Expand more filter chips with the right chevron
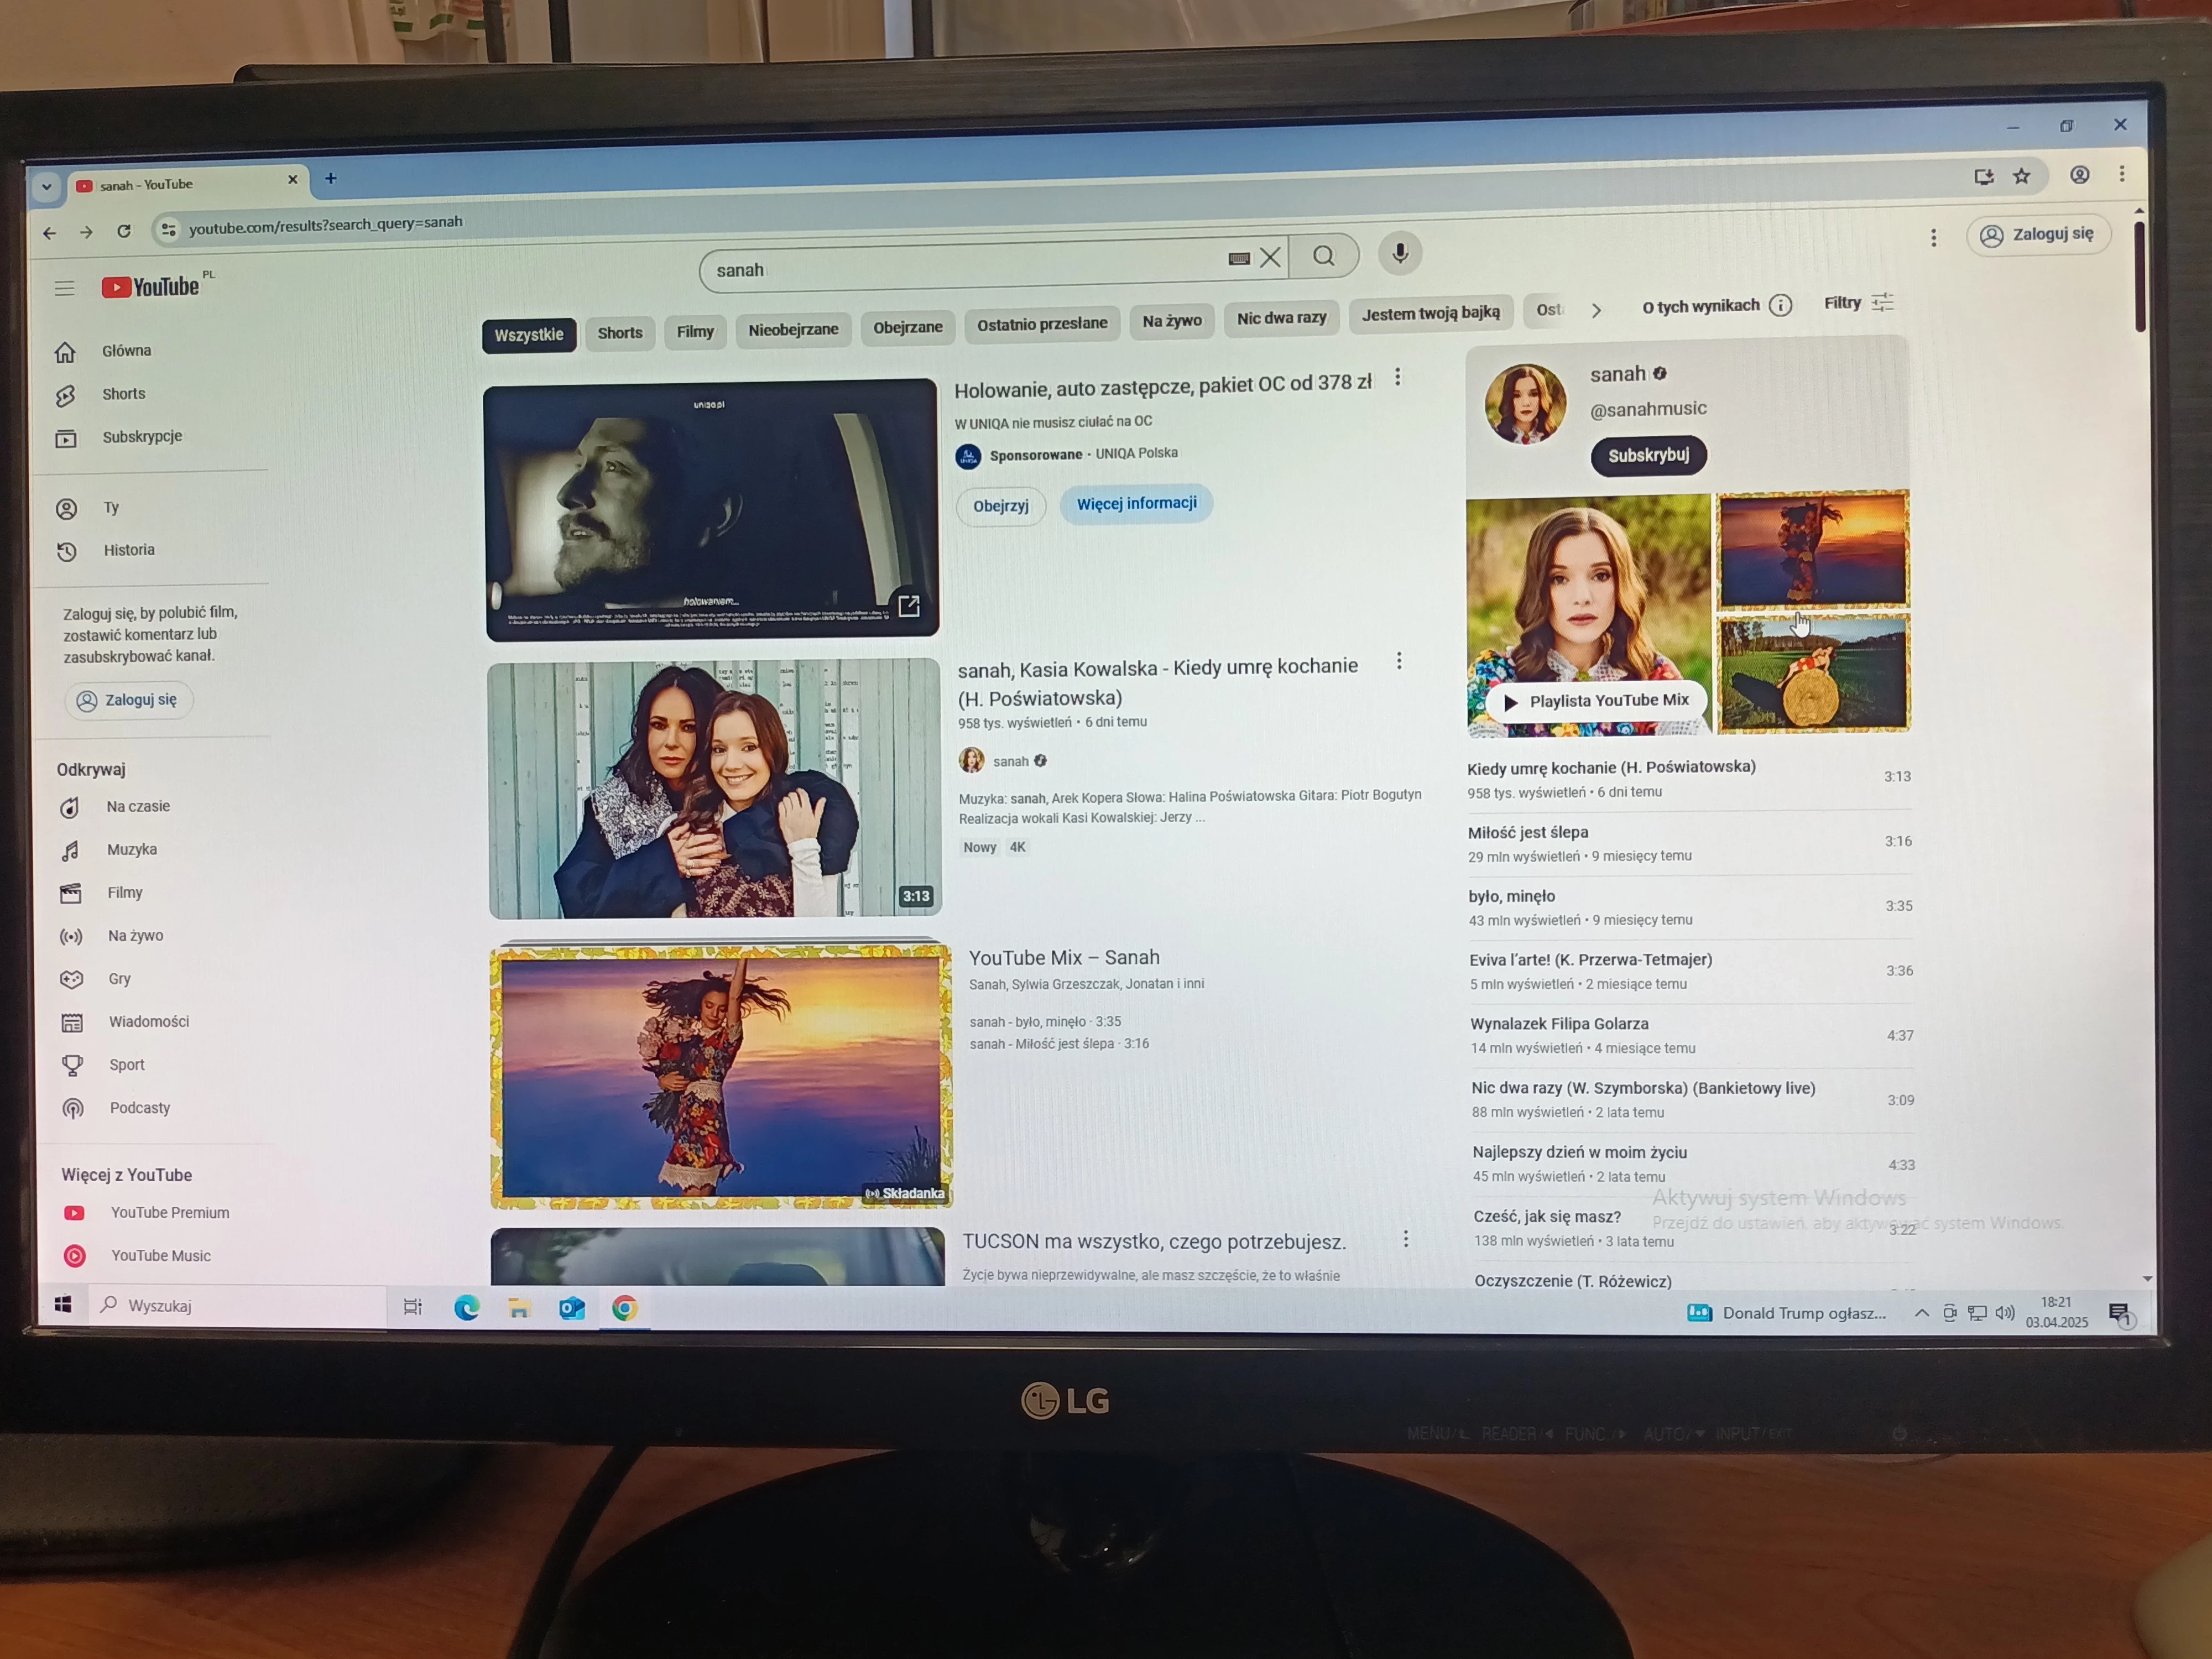The height and width of the screenshot is (1659, 2212). [1597, 310]
